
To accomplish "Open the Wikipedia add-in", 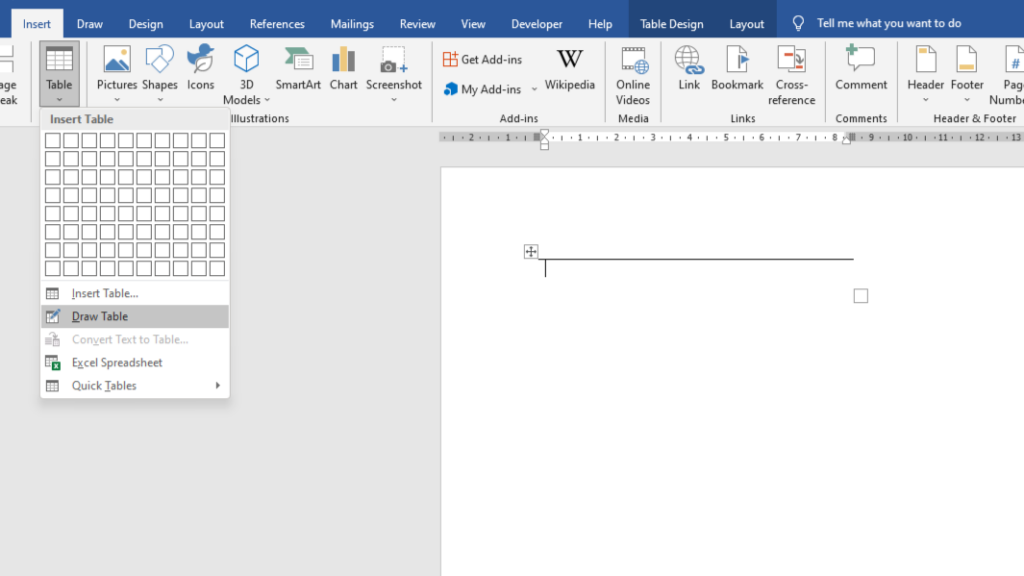I will [x=569, y=69].
